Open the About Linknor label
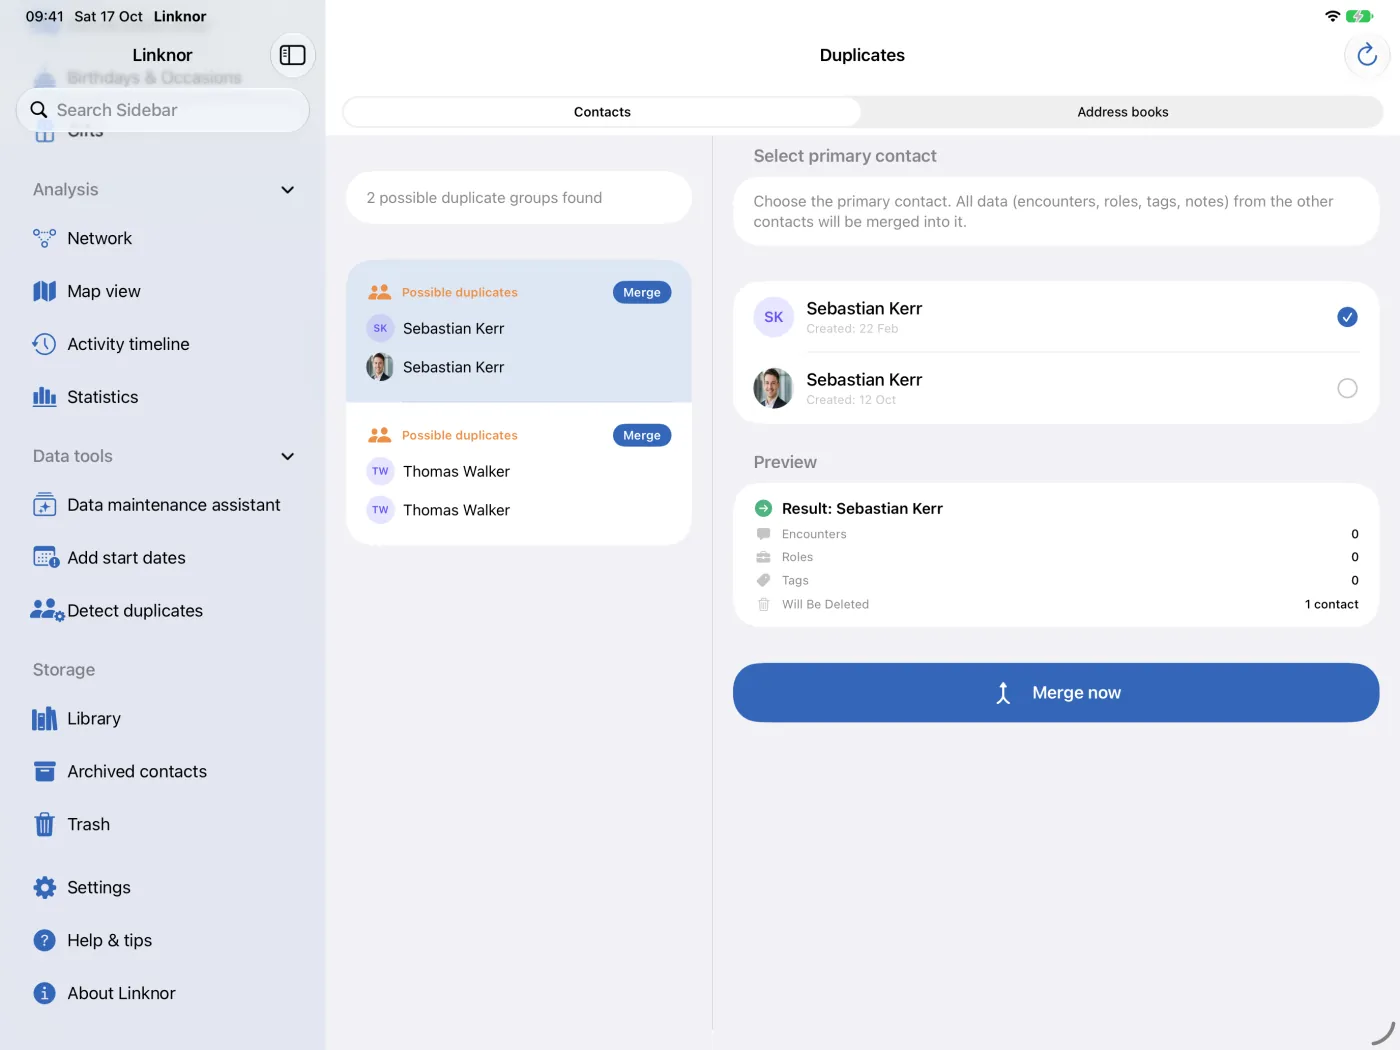This screenshot has width=1400, height=1050. click(121, 994)
